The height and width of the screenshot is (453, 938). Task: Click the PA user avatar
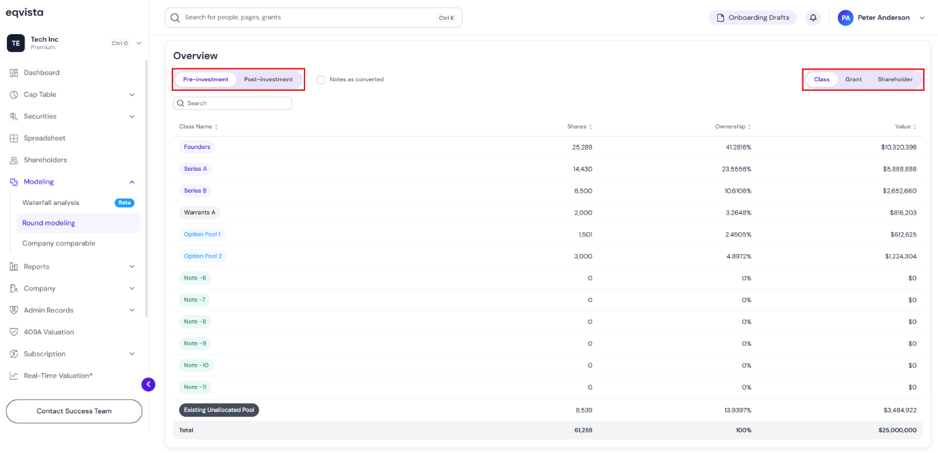click(845, 18)
